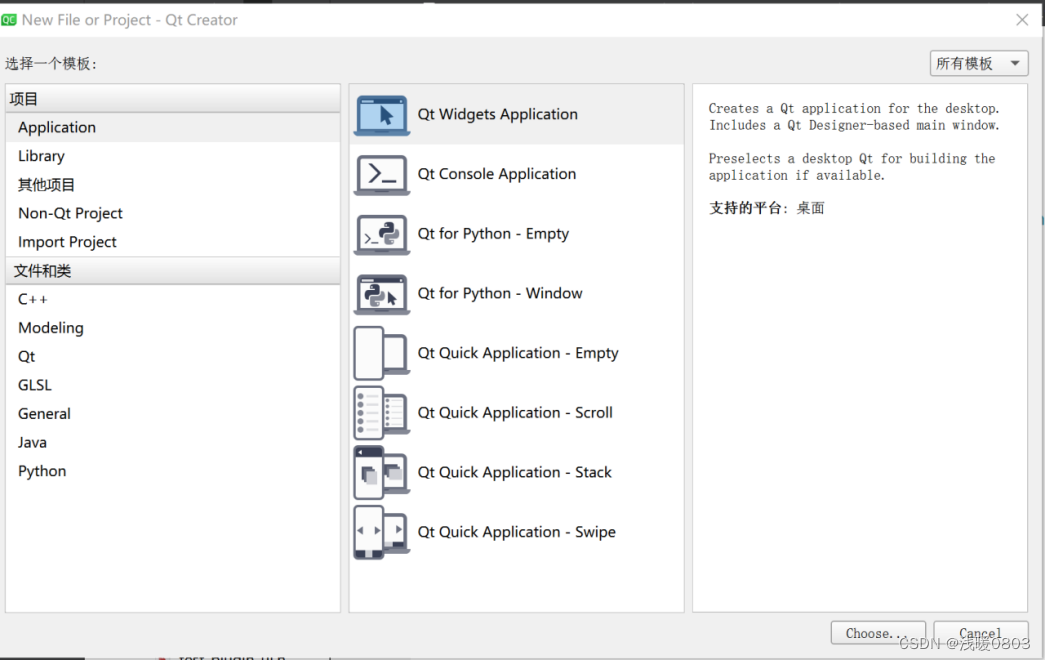This screenshot has width=1045, height=660.
Task: Select Qt Quick Application - Swipe template
Action: coord(516,532)
